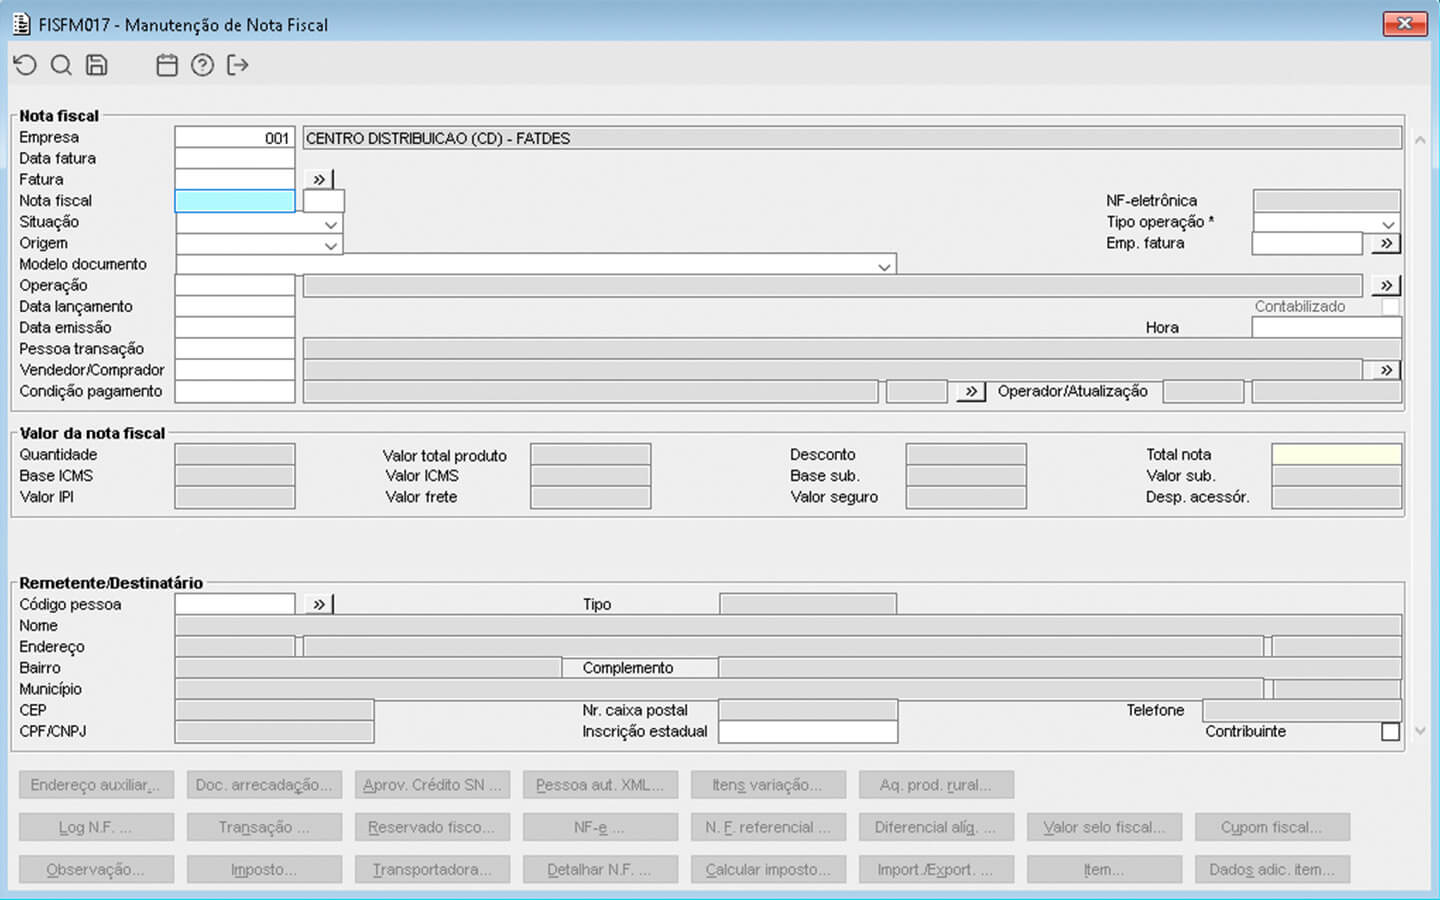
Task: Click the Calcular imposto button
Action: click(x=768, y=870)
